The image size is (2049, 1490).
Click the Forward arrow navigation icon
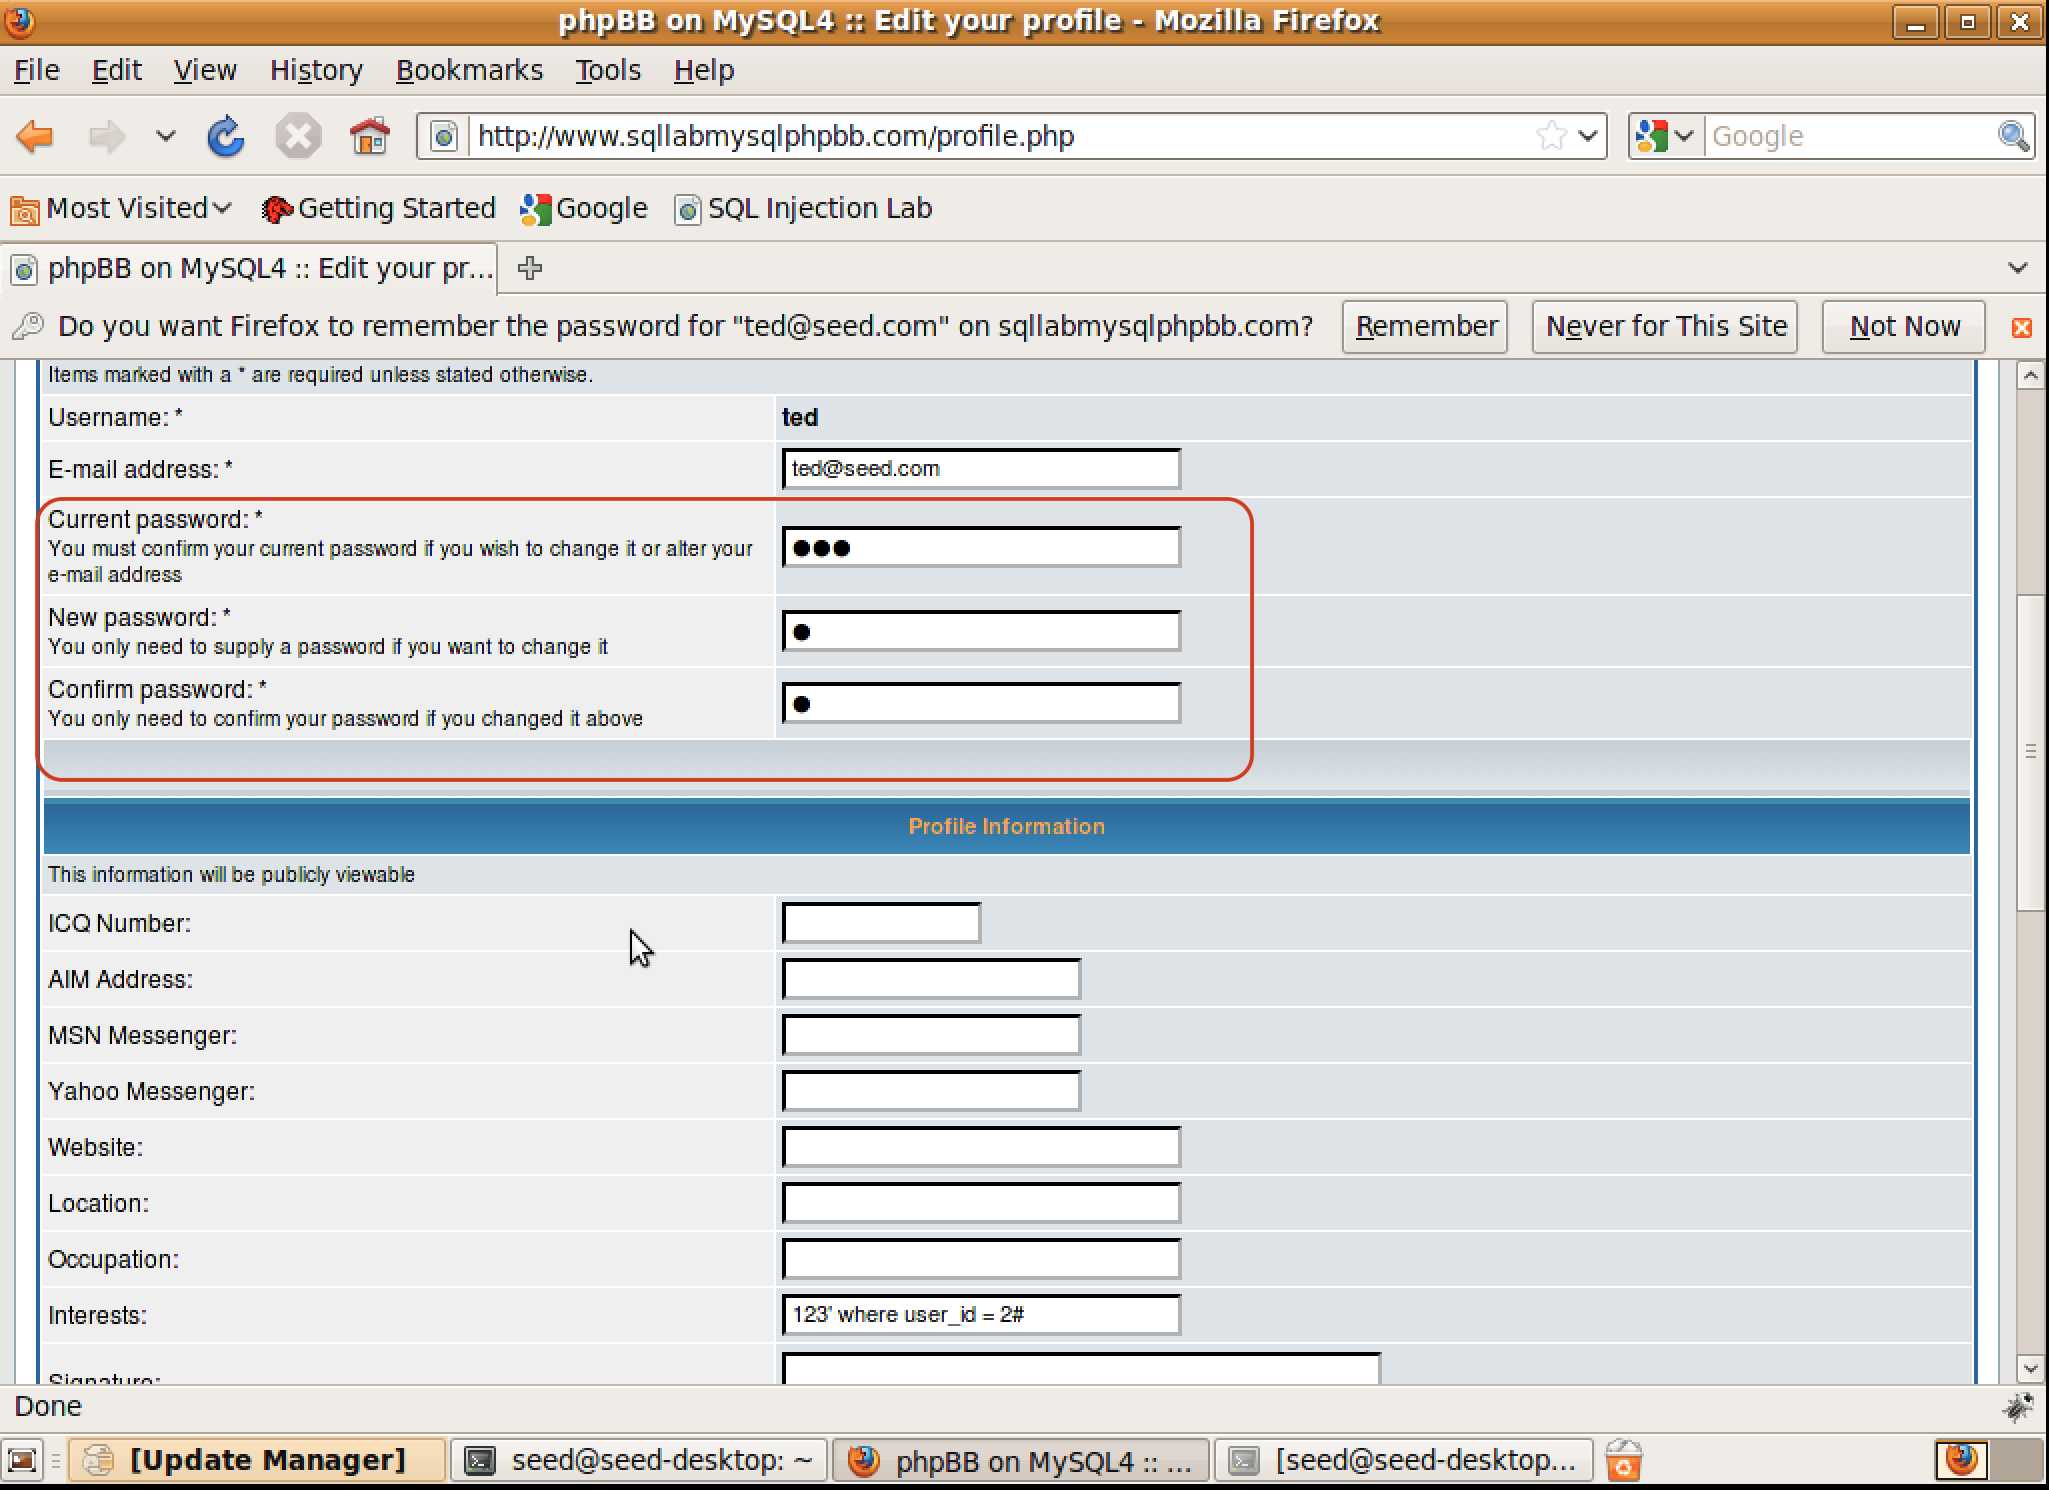[x=107, y=136]
